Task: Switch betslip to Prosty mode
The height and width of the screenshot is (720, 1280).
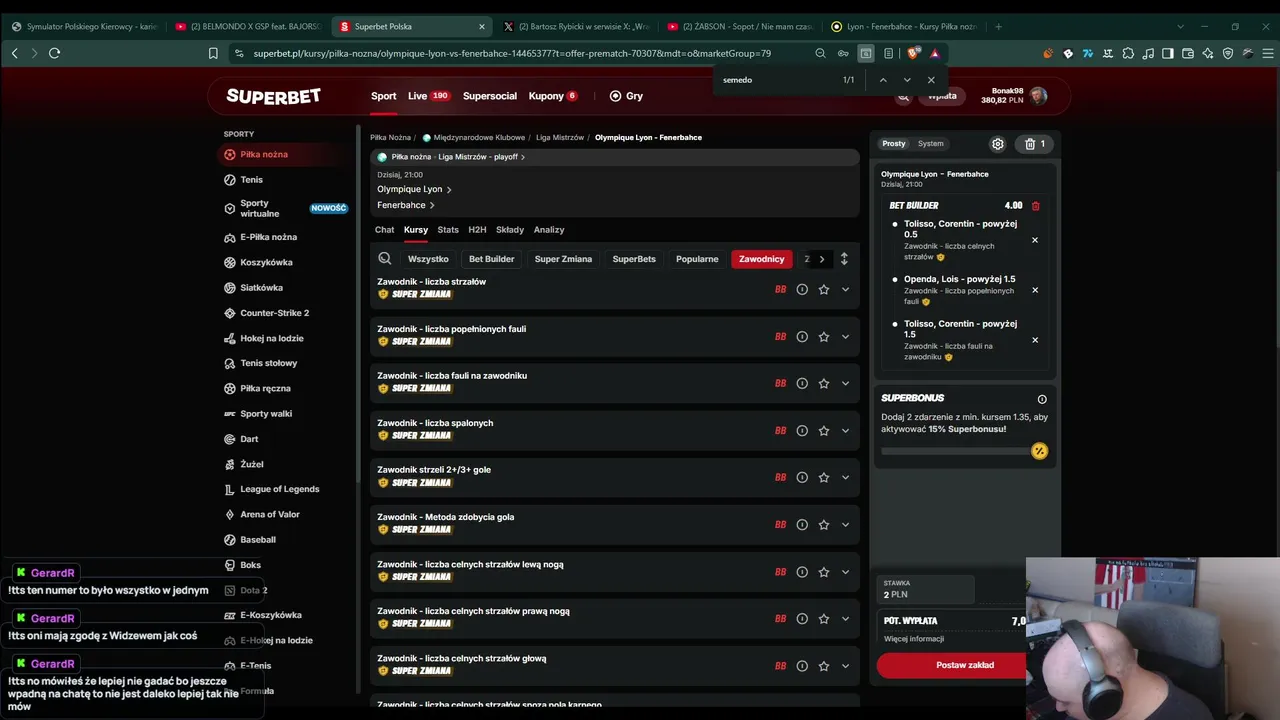Action: pos(894,144)
